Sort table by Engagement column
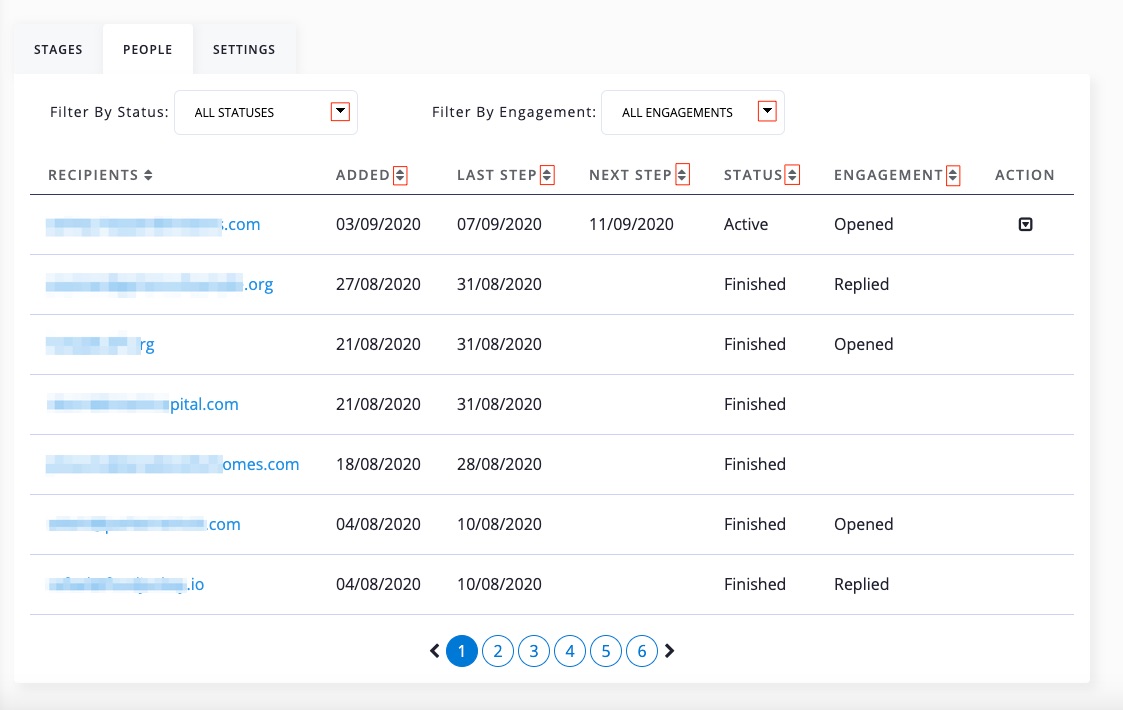 952,175
